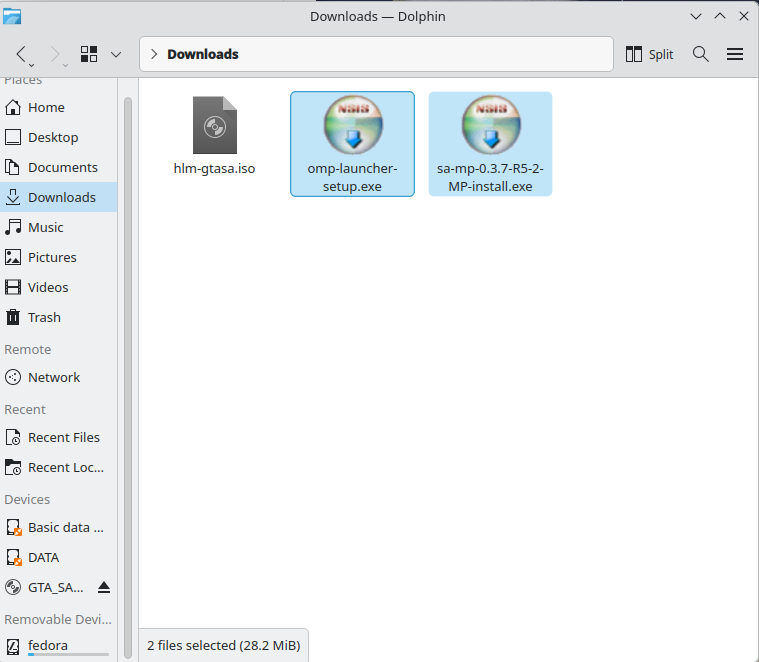The width and height of the screenshot is (759, 662).
Task: Open the view mode dropdown arrow
Action: (116, 54)
